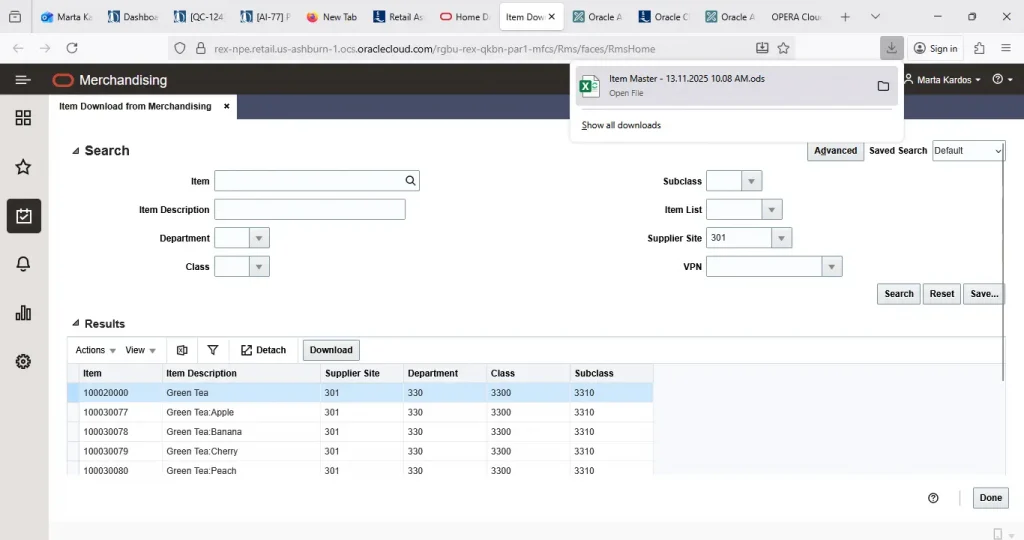Show downloaded file in folder icon
This screenshot has height=540, width=1024.
[x=883, y=86]
